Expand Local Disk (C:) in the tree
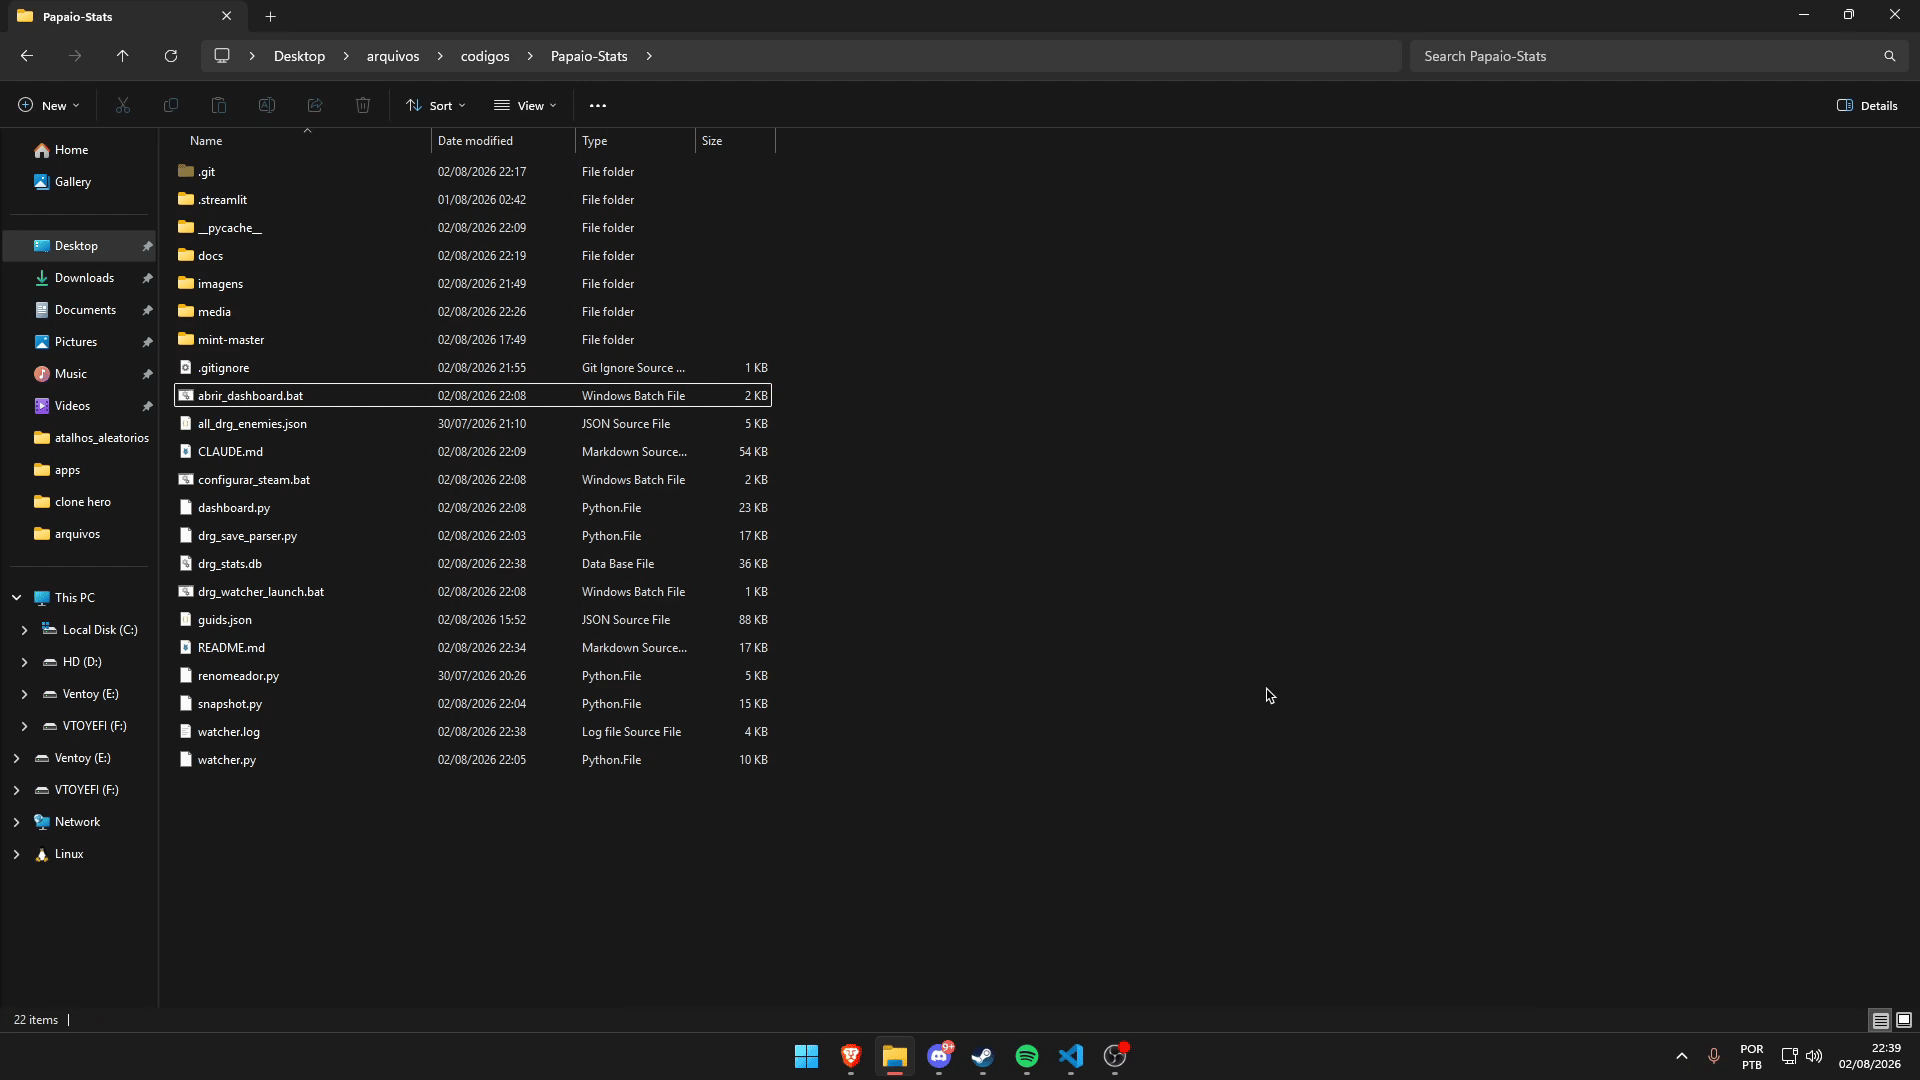 (24, 630)
